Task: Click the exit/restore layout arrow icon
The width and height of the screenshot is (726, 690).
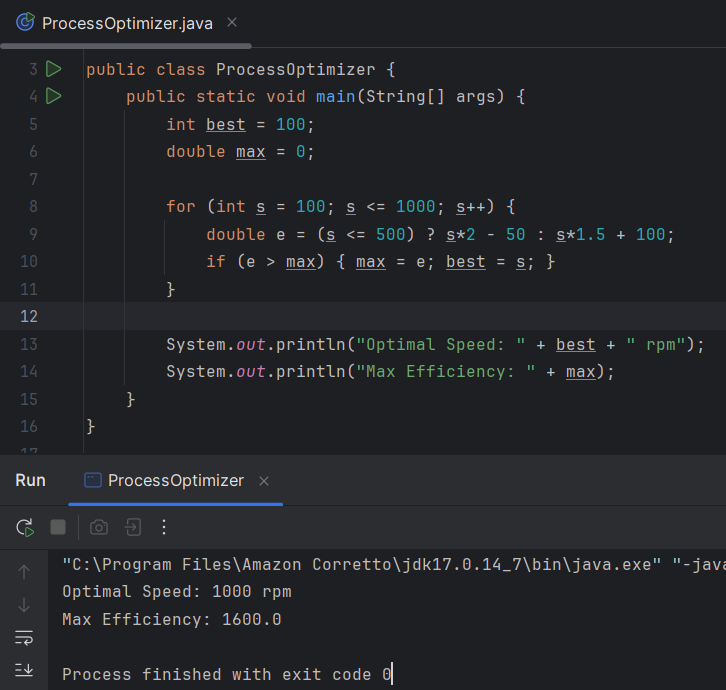Action: coord(132,527)
